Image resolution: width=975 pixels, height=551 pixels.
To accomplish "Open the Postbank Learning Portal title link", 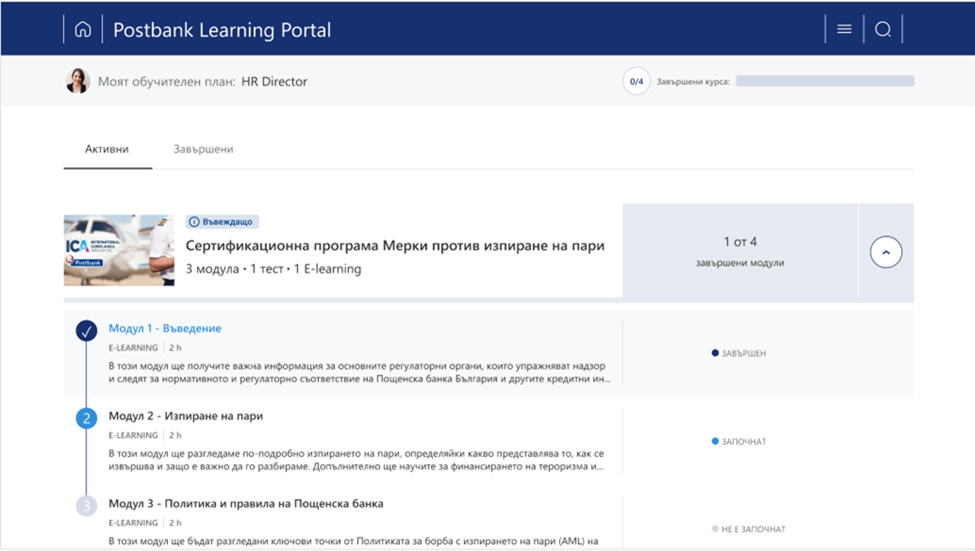I will [x=222, y=30].
